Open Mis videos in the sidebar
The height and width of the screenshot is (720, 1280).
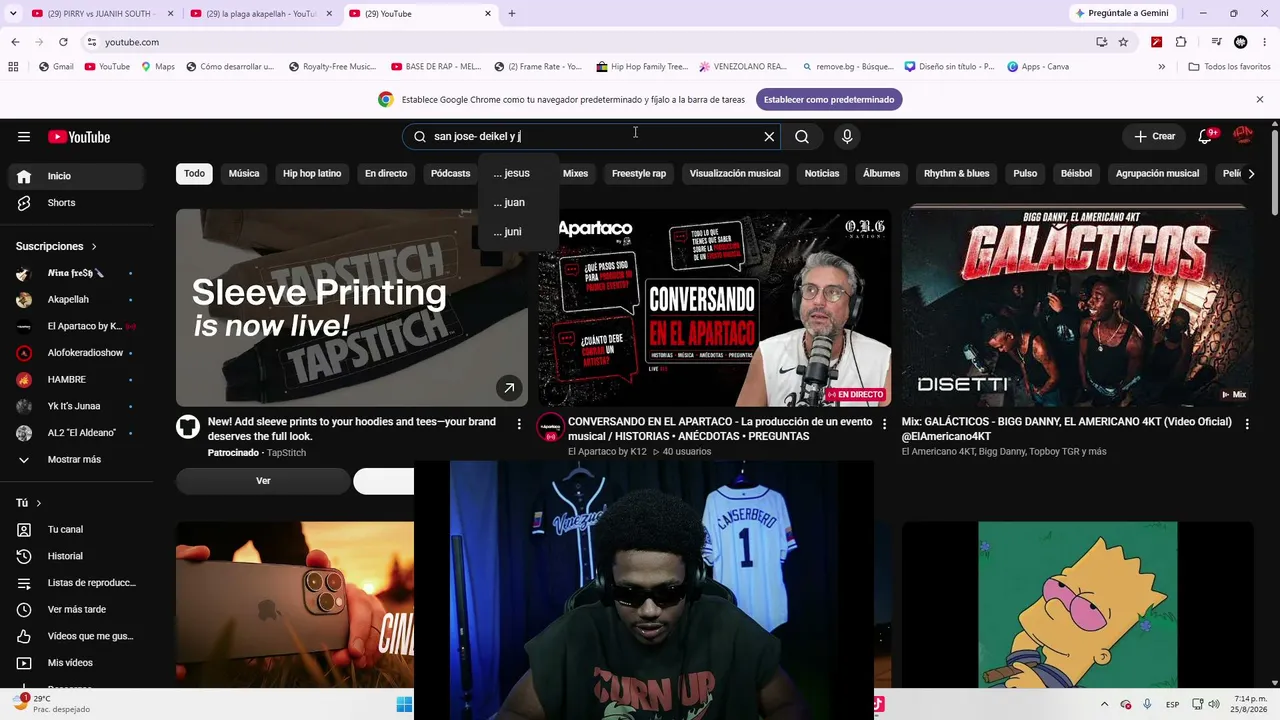point(77,663)
